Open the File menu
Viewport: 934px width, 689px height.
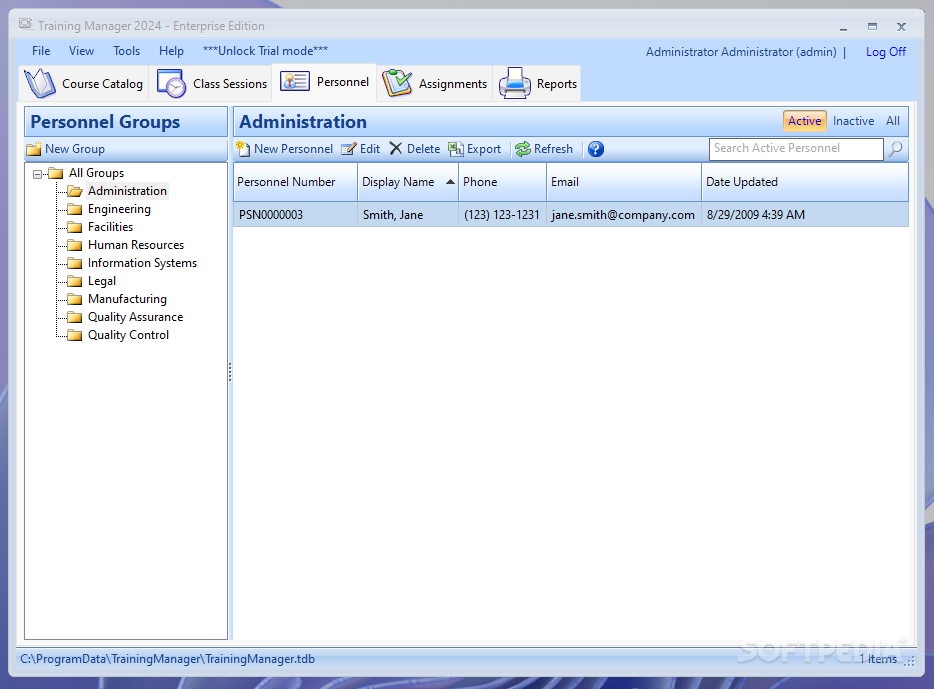[41, 51]
